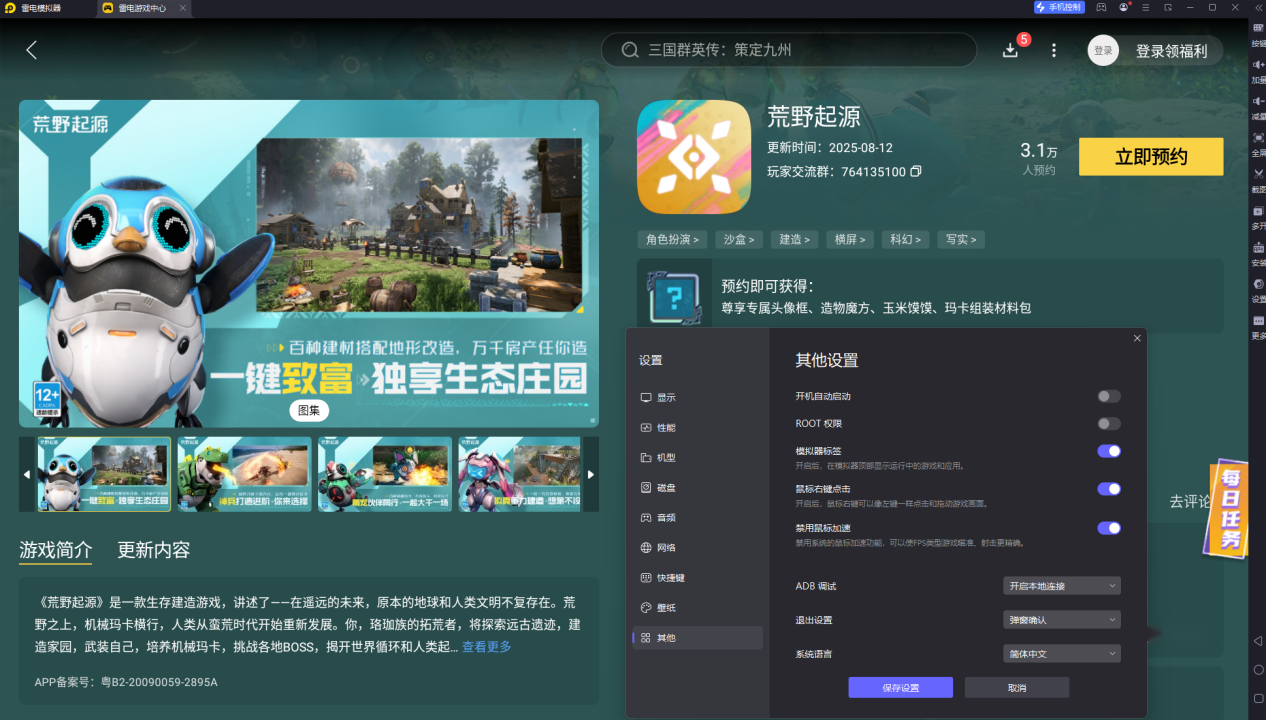The image size is (1266, 720).
Task: Click the Android back triangle icon
Action: coord(1258,640)
